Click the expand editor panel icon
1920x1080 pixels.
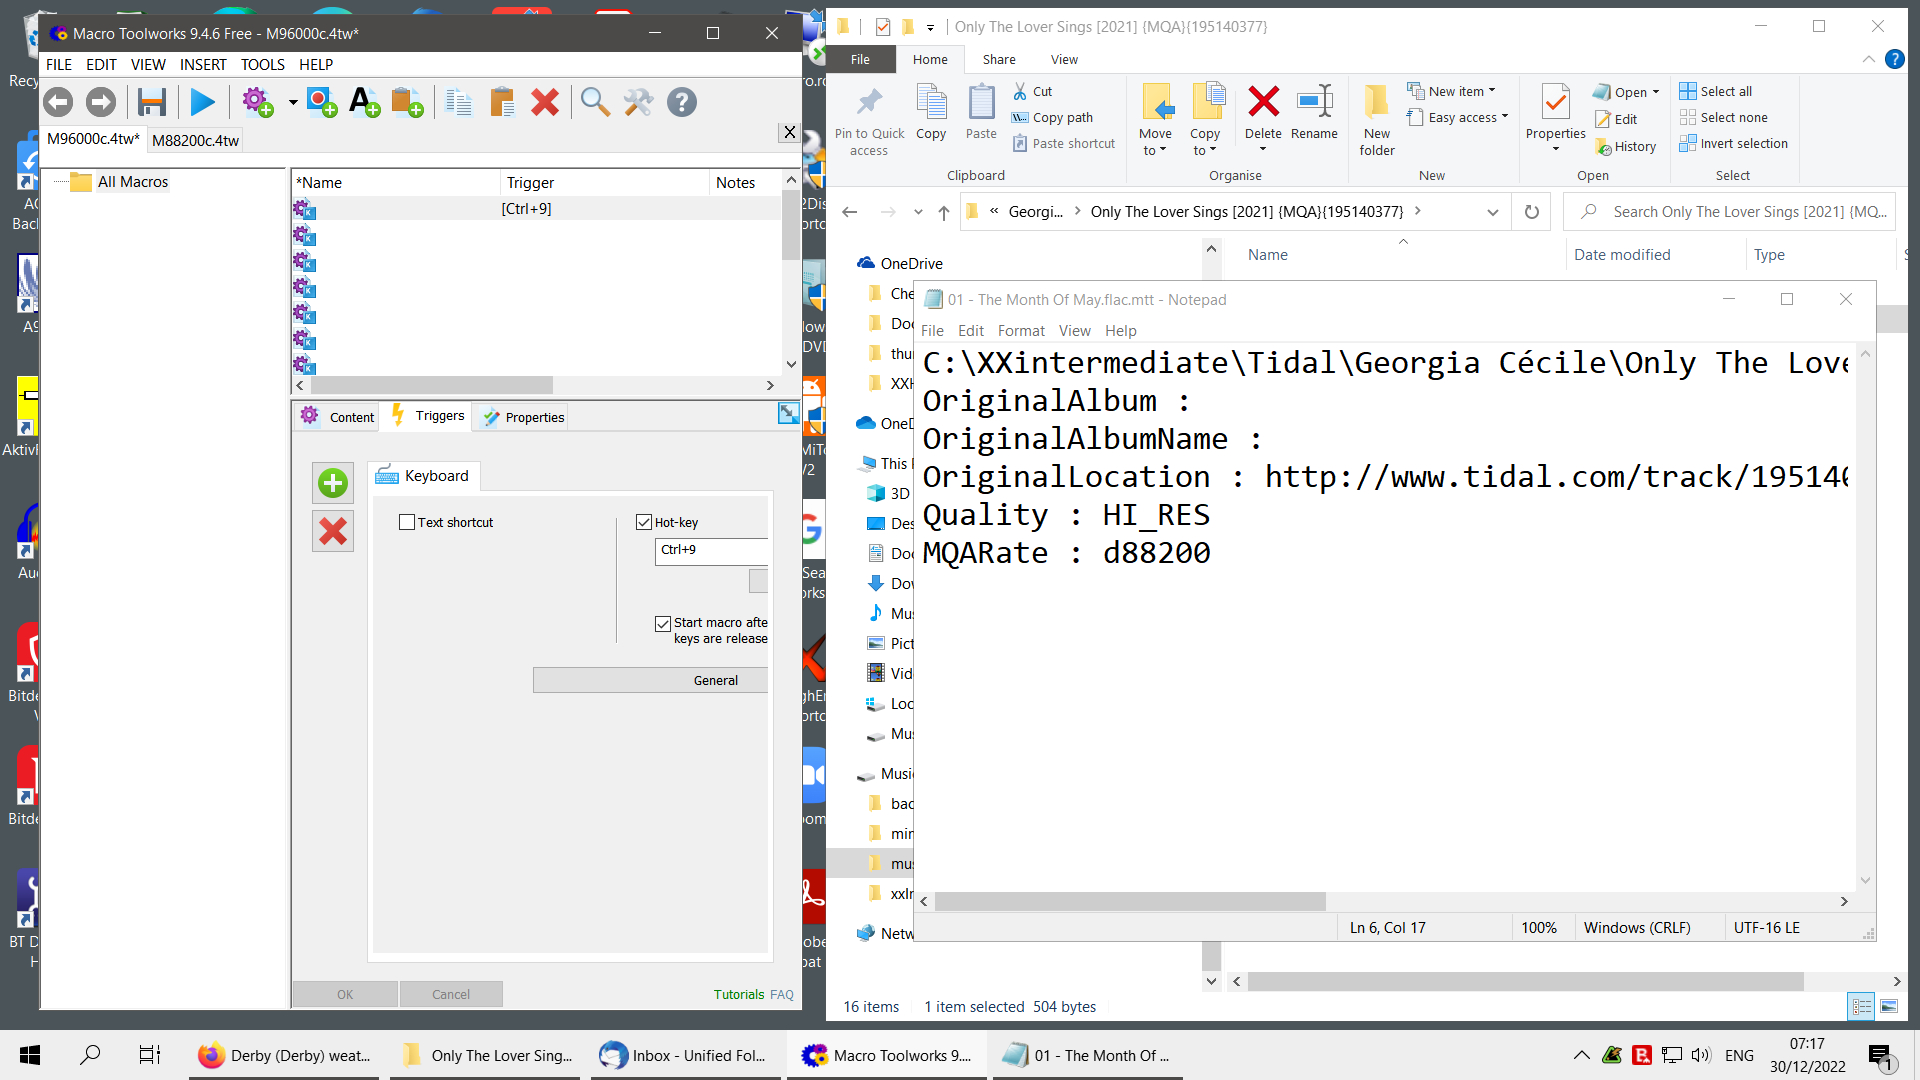tap(789, 413)
